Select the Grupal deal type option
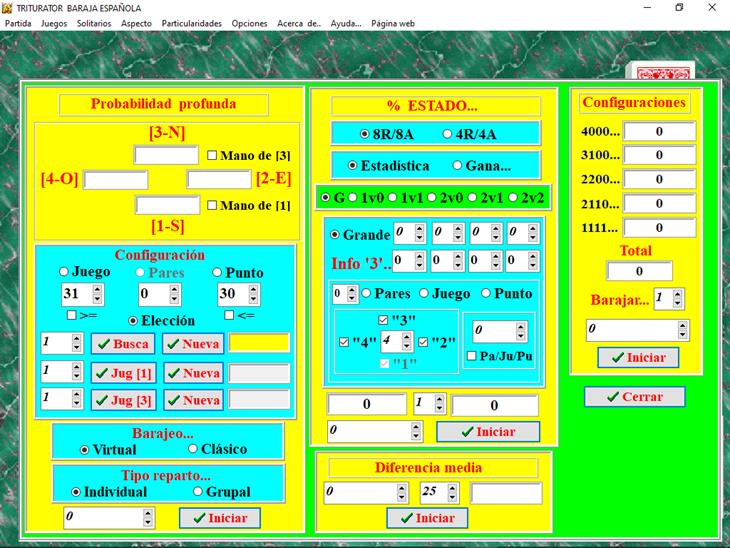The height and width of the screenshot is (548, 730). coord(198,492)
